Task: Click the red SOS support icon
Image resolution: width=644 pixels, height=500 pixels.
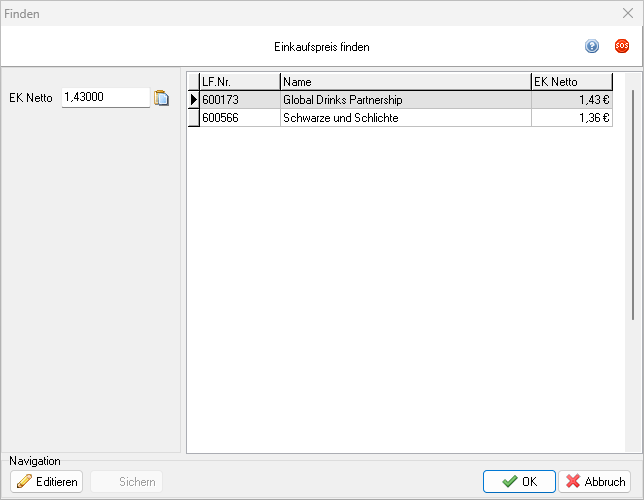Action: point(621,47)
